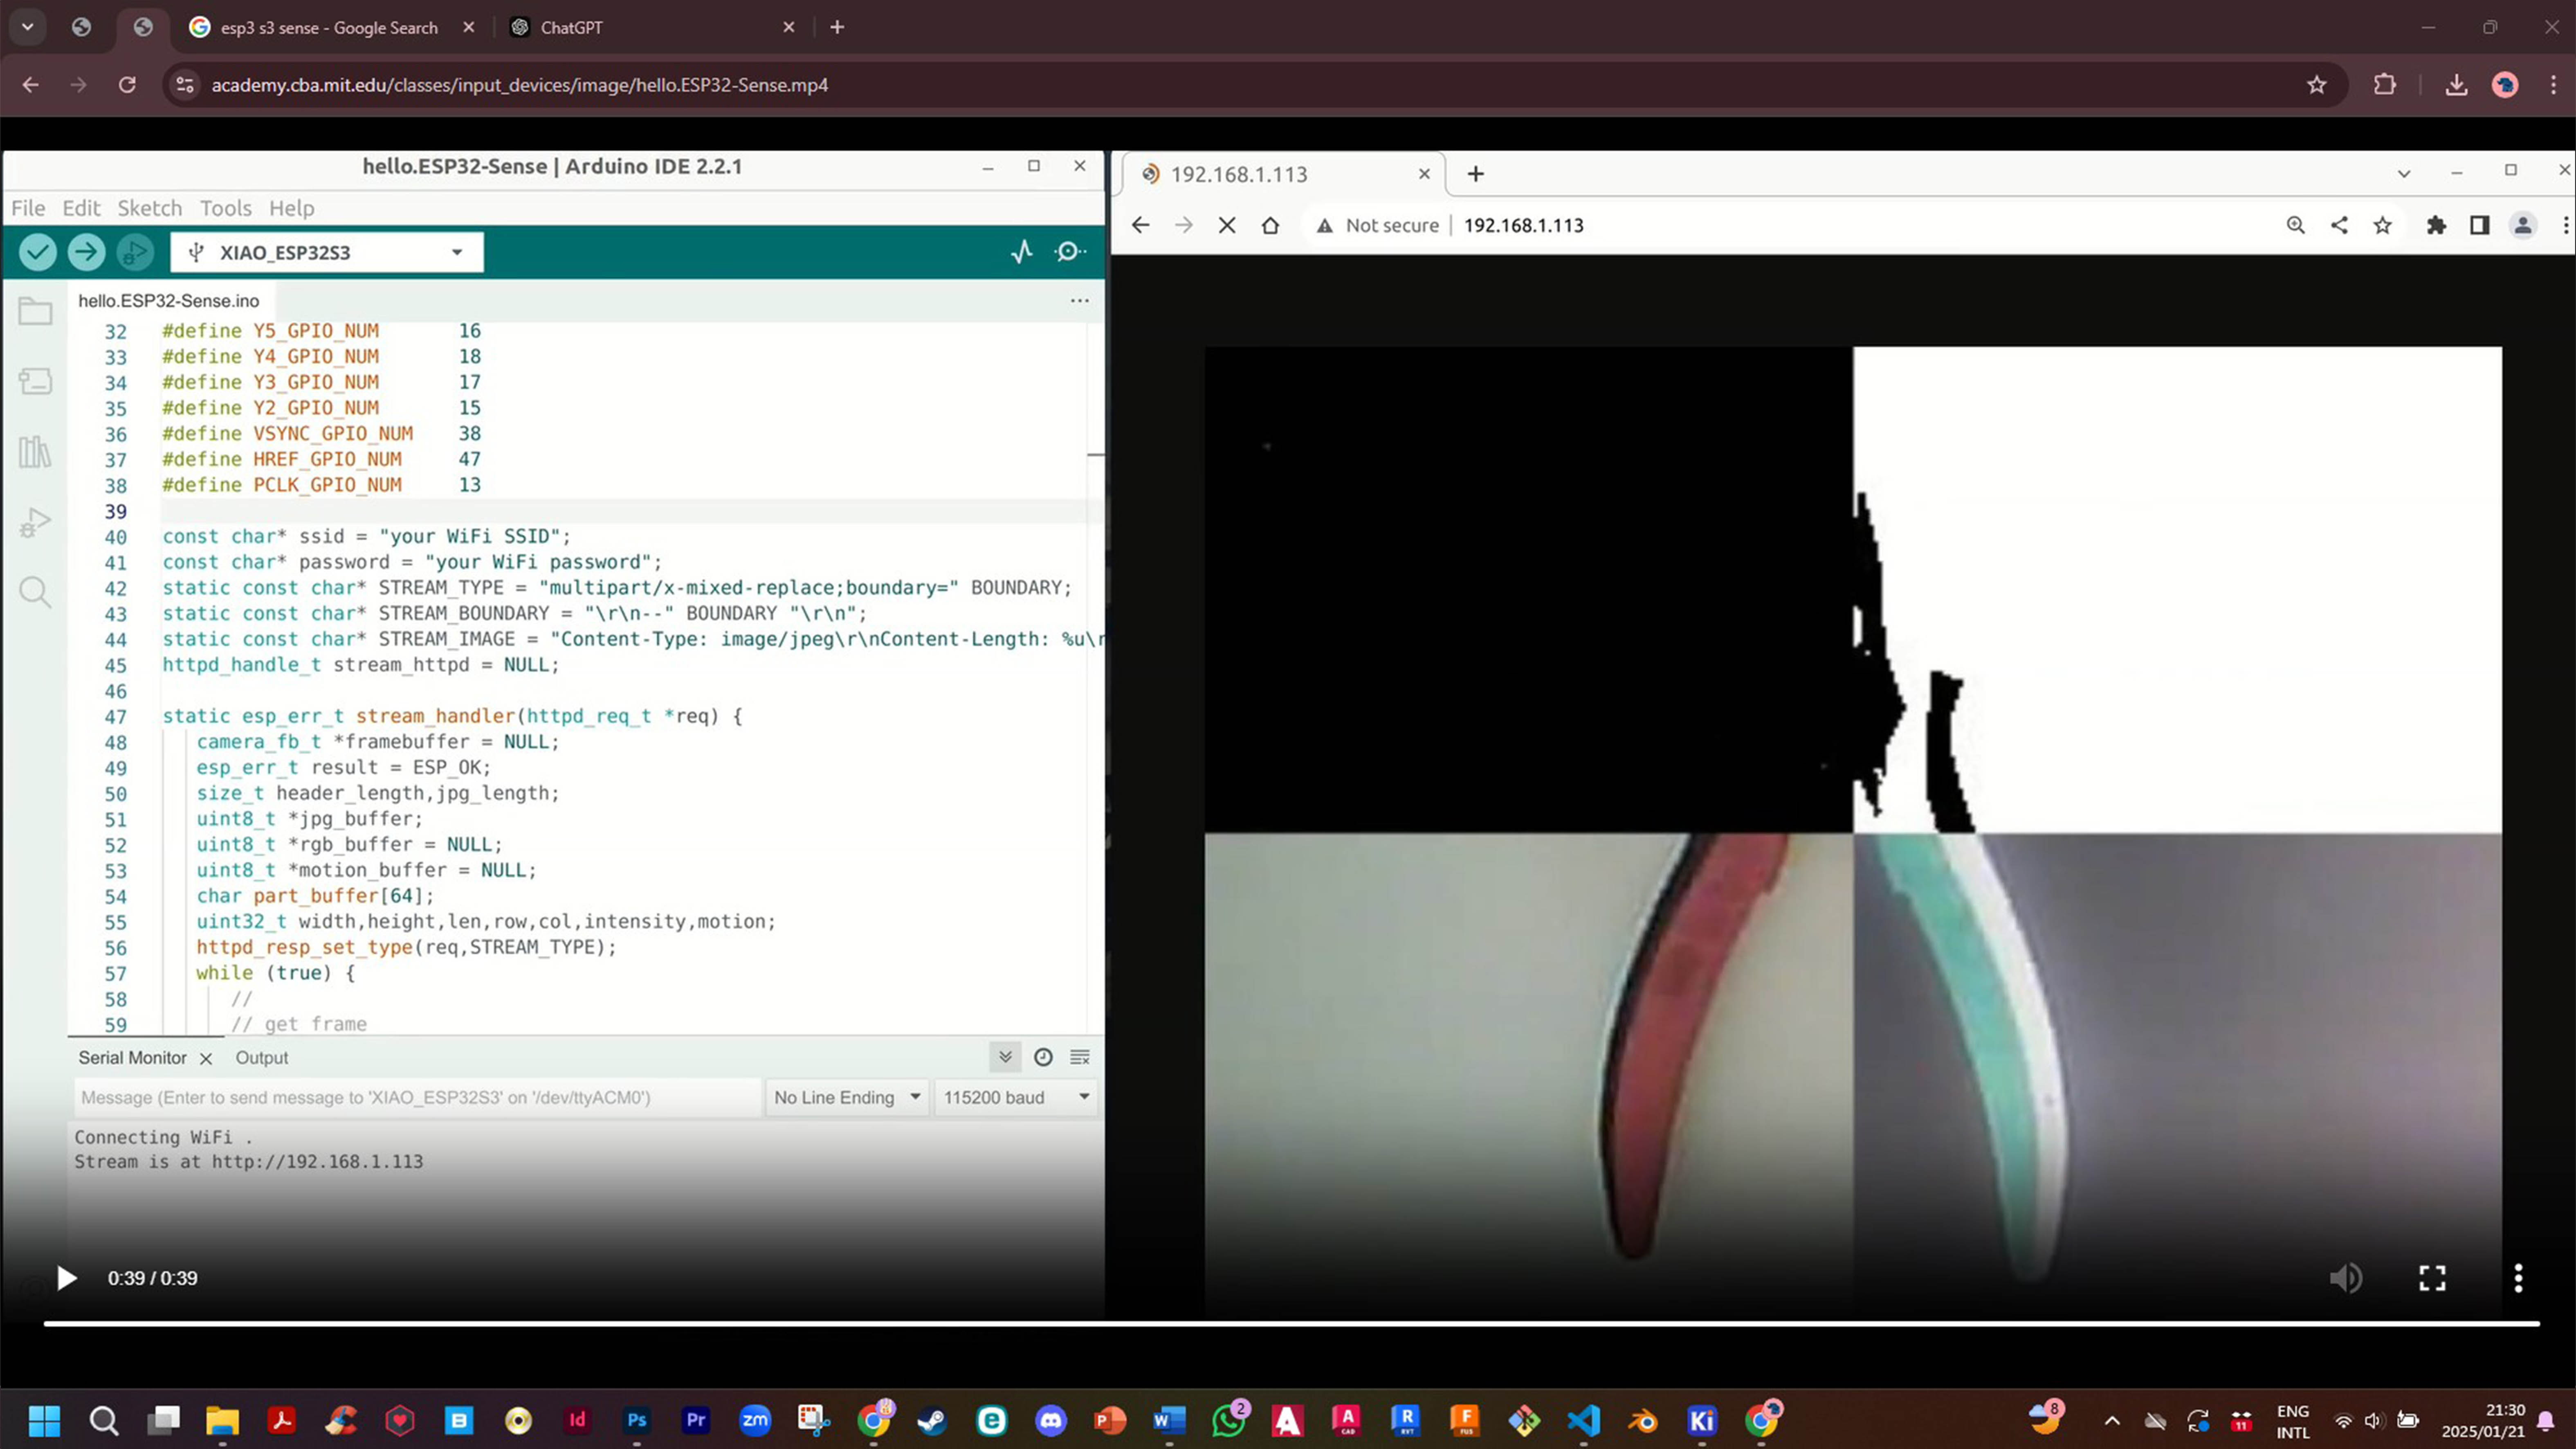Image resolution: width=2576 pixels, height=1449 pixels.
Task: Open the 115200 baud dropdown
Action: tap(1015, 1097)
